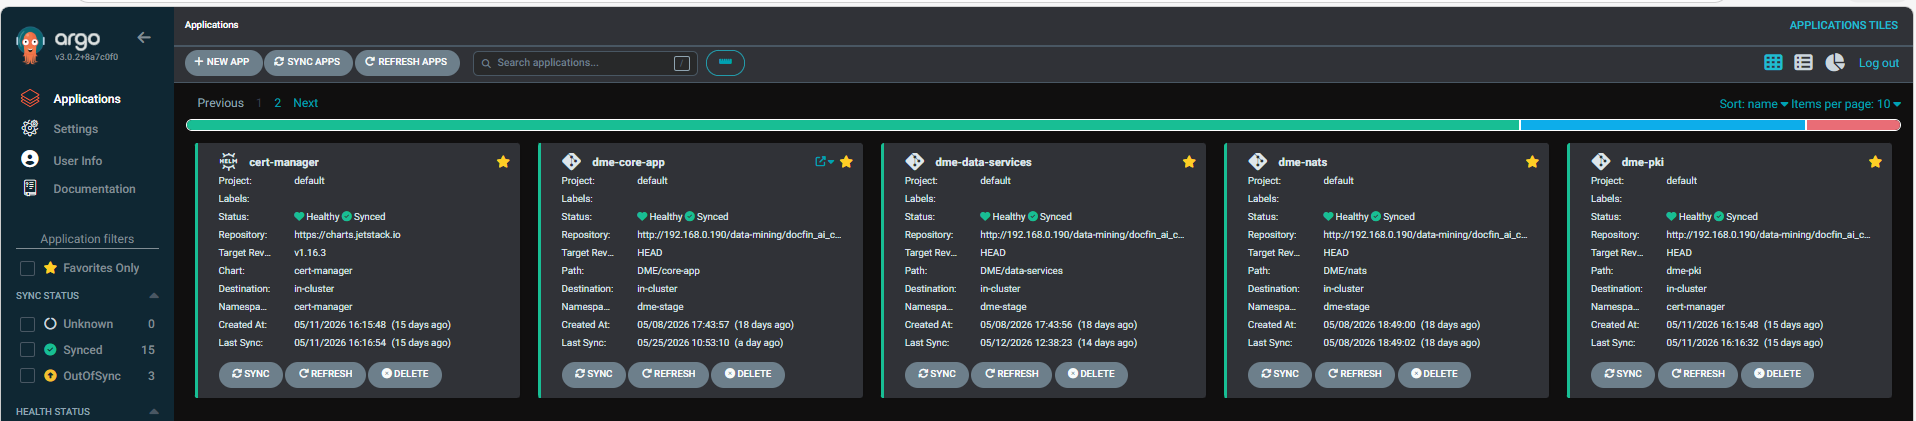Sync the dme-data-services application
Image resolution: width=1916 pixels, height=421 pixels.
point(937,374)
